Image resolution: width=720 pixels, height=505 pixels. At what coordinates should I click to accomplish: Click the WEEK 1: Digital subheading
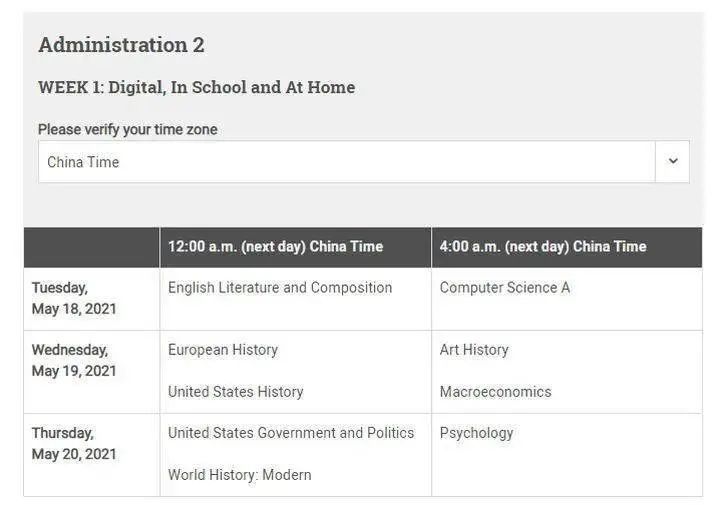point(196,88)
